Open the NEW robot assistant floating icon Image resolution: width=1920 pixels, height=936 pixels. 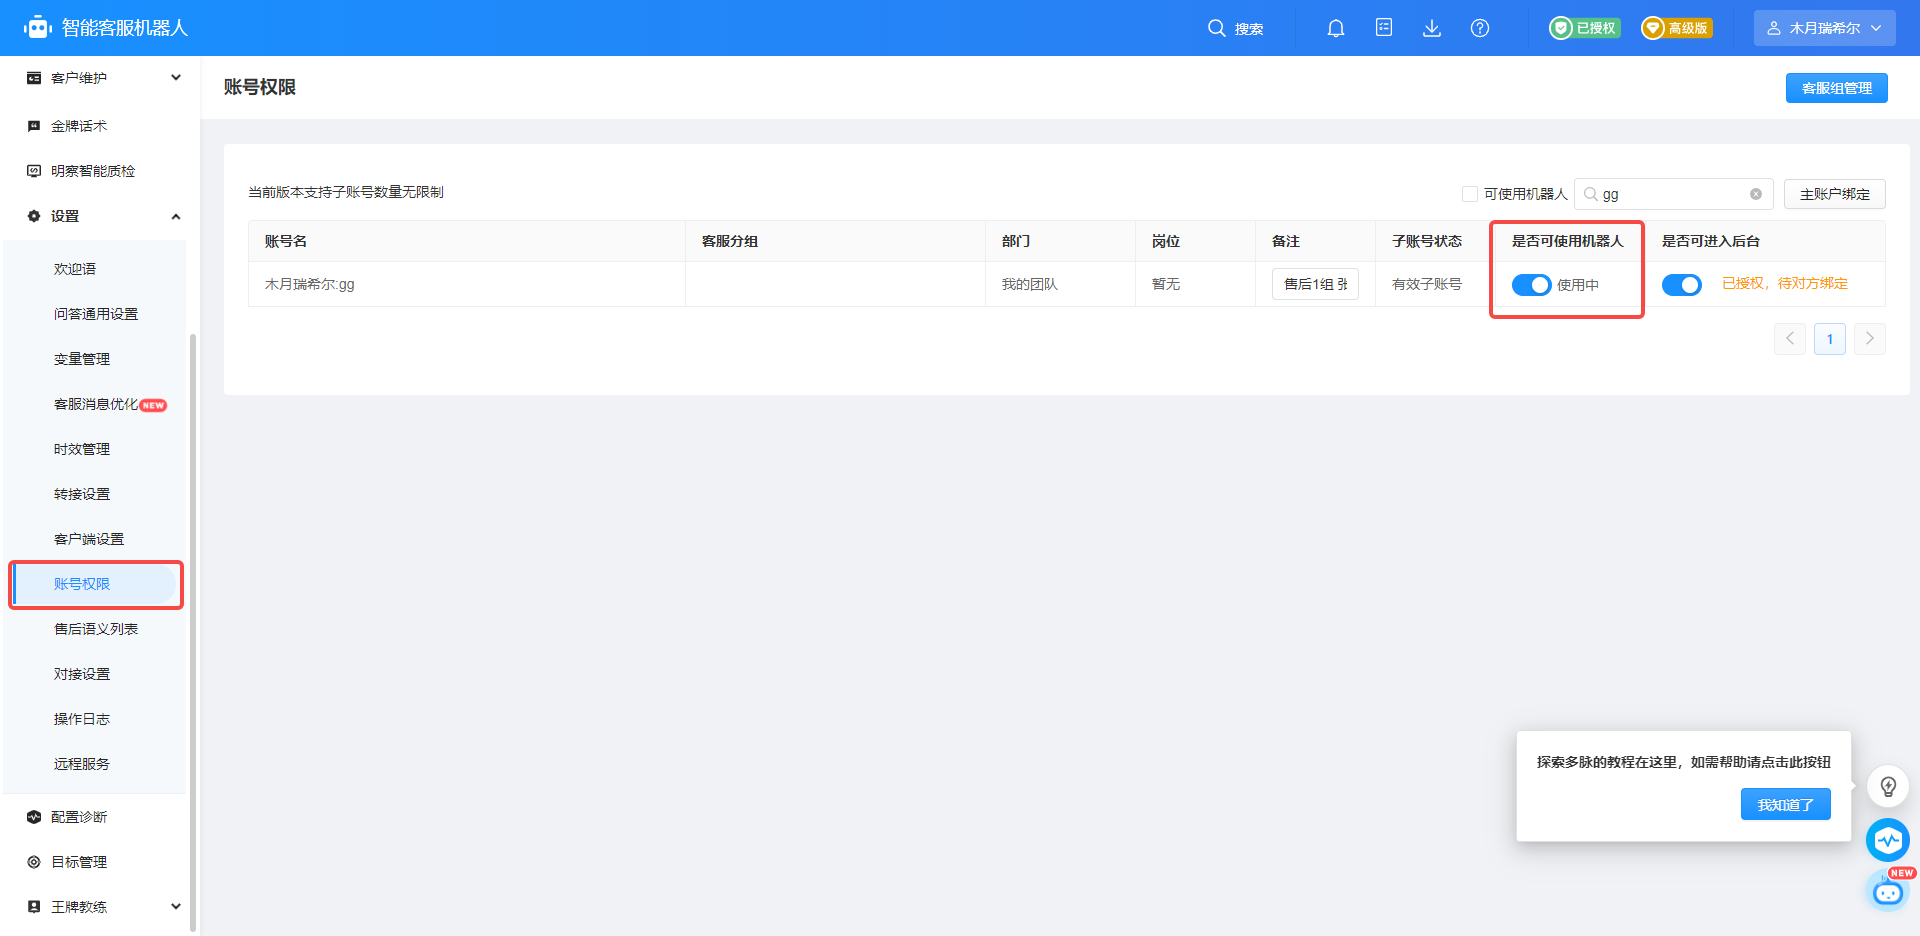click(x=1888, y=890)
